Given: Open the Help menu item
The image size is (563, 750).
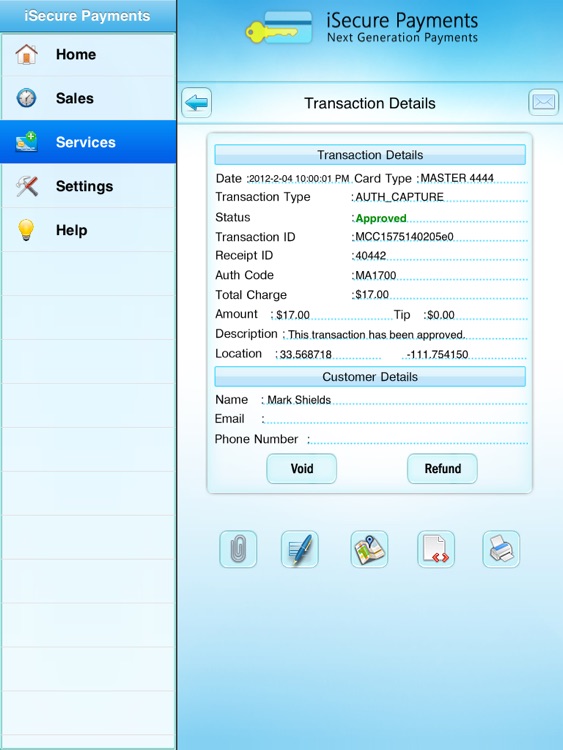Looking at the screenshot, I should (88, 230).
